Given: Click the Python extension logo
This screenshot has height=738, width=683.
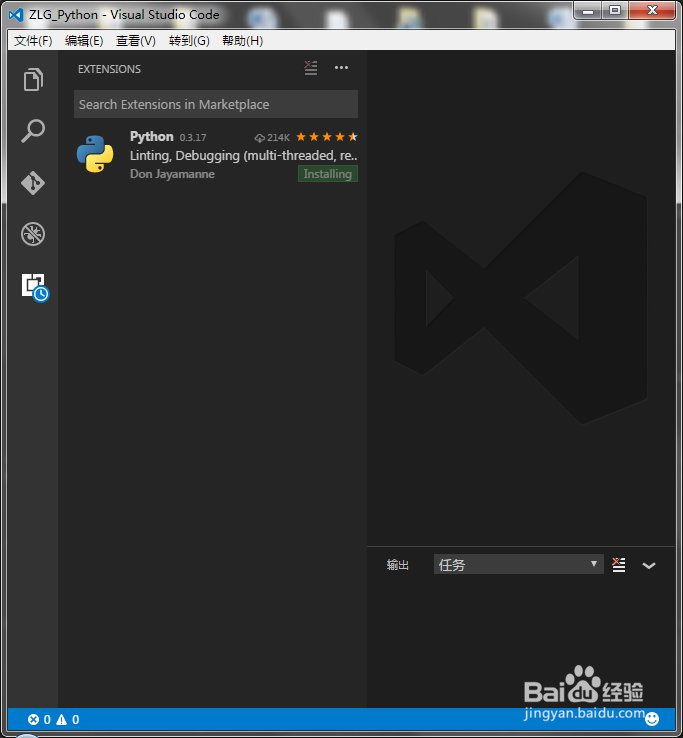Looking at the screenshot, I should [95, 154].
